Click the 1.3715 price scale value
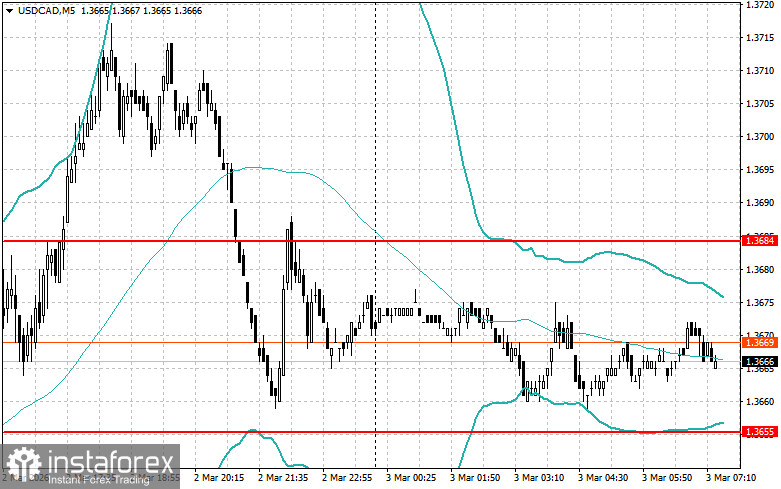Viewport: 781px width, 489px height. click(x=760, y=38)
